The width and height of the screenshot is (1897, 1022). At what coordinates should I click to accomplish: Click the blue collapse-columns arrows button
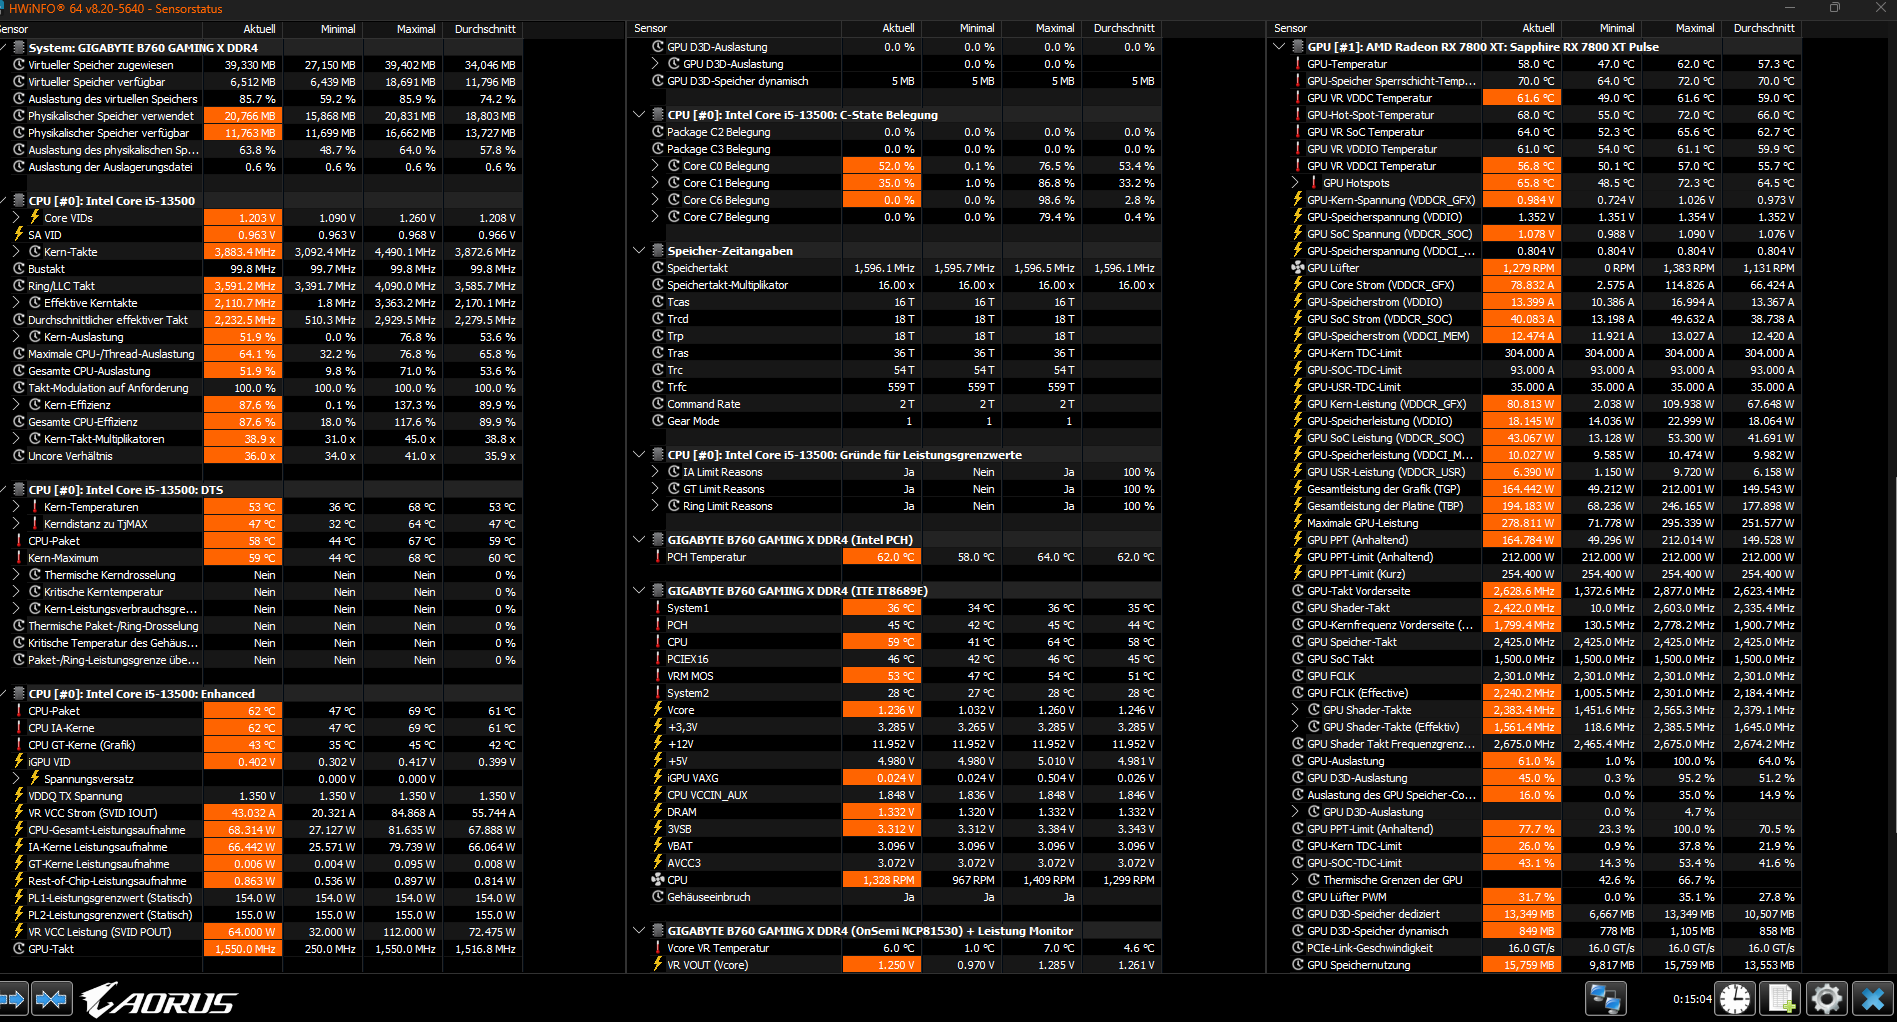51,998
